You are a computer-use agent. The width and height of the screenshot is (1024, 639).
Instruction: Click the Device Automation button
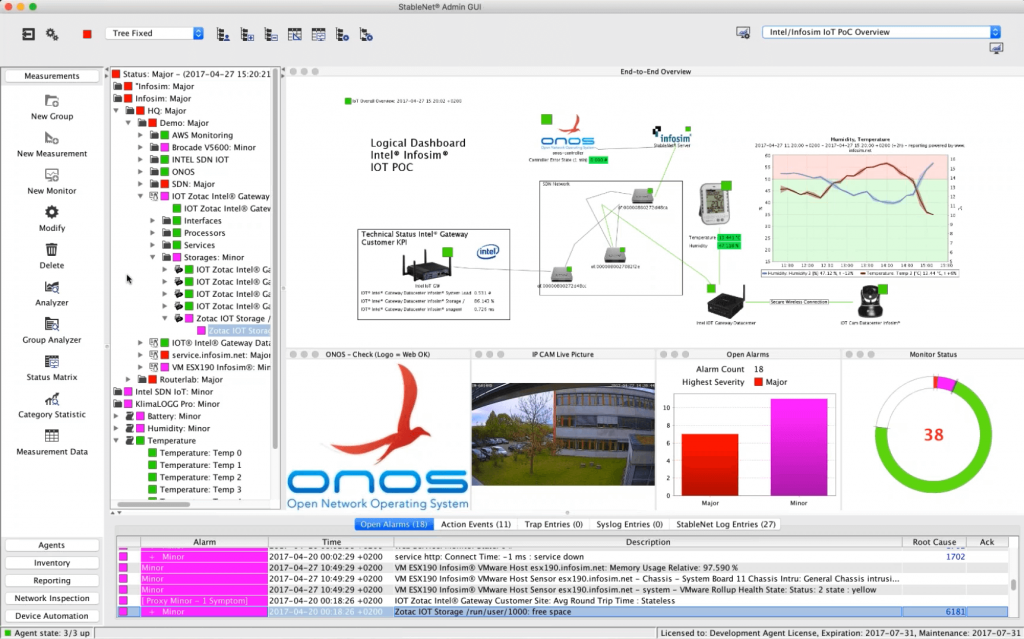click(x=52, y=616)
